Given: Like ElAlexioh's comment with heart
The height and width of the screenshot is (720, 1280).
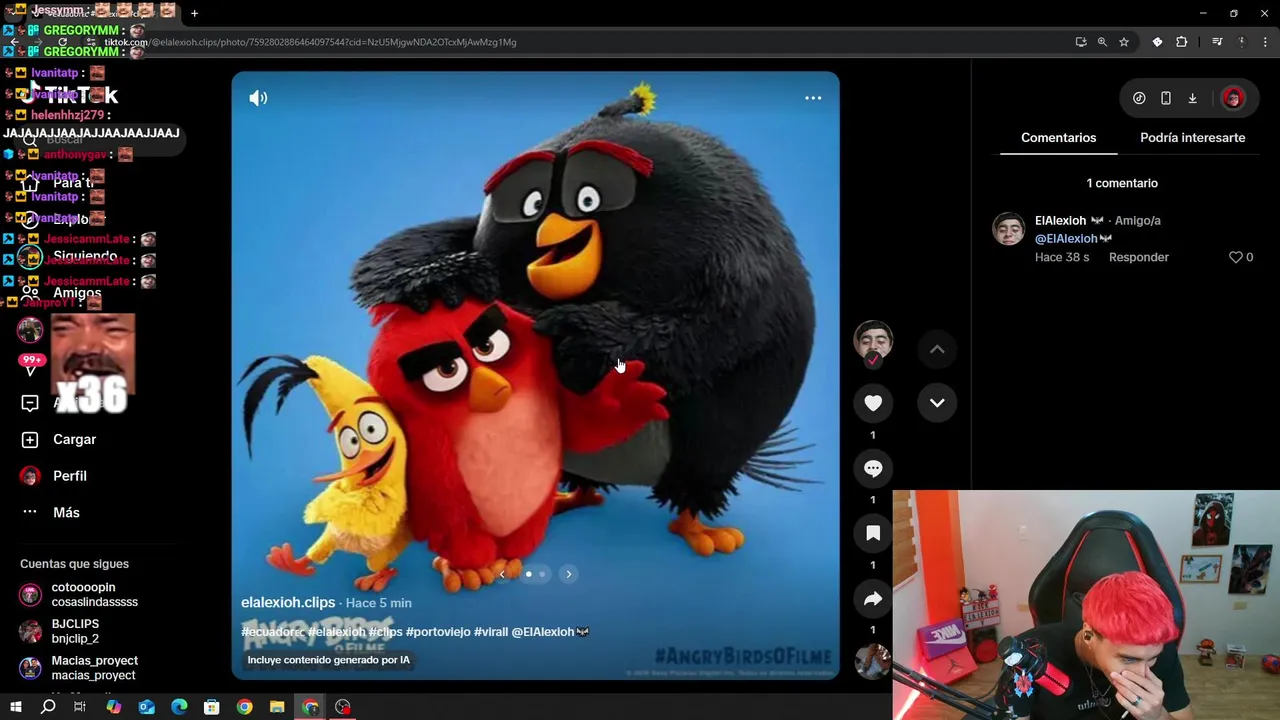Looking at the screenshot, I should point(1235,257).
